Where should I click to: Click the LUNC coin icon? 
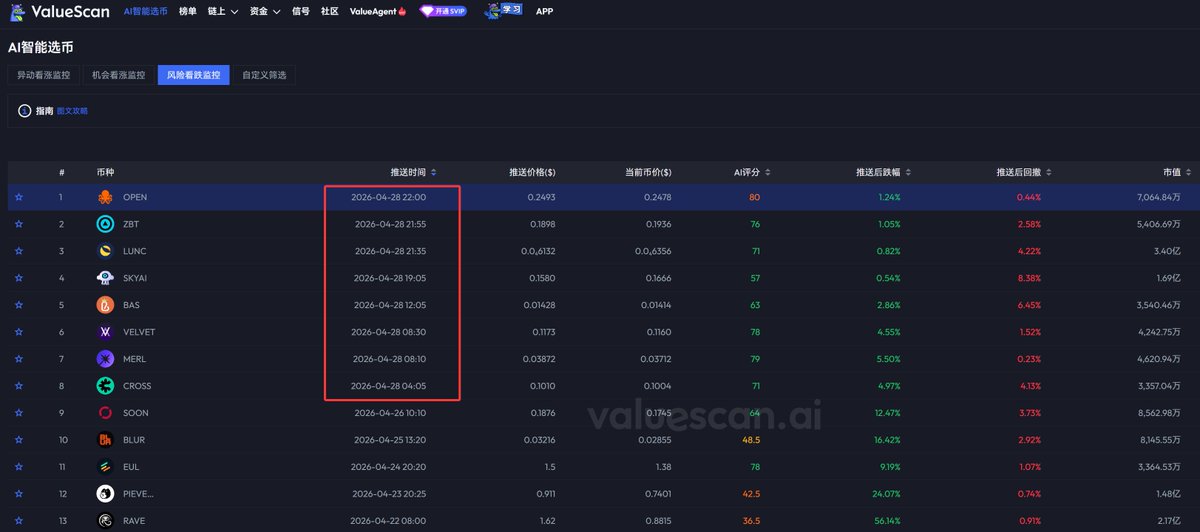click(105, 251)
